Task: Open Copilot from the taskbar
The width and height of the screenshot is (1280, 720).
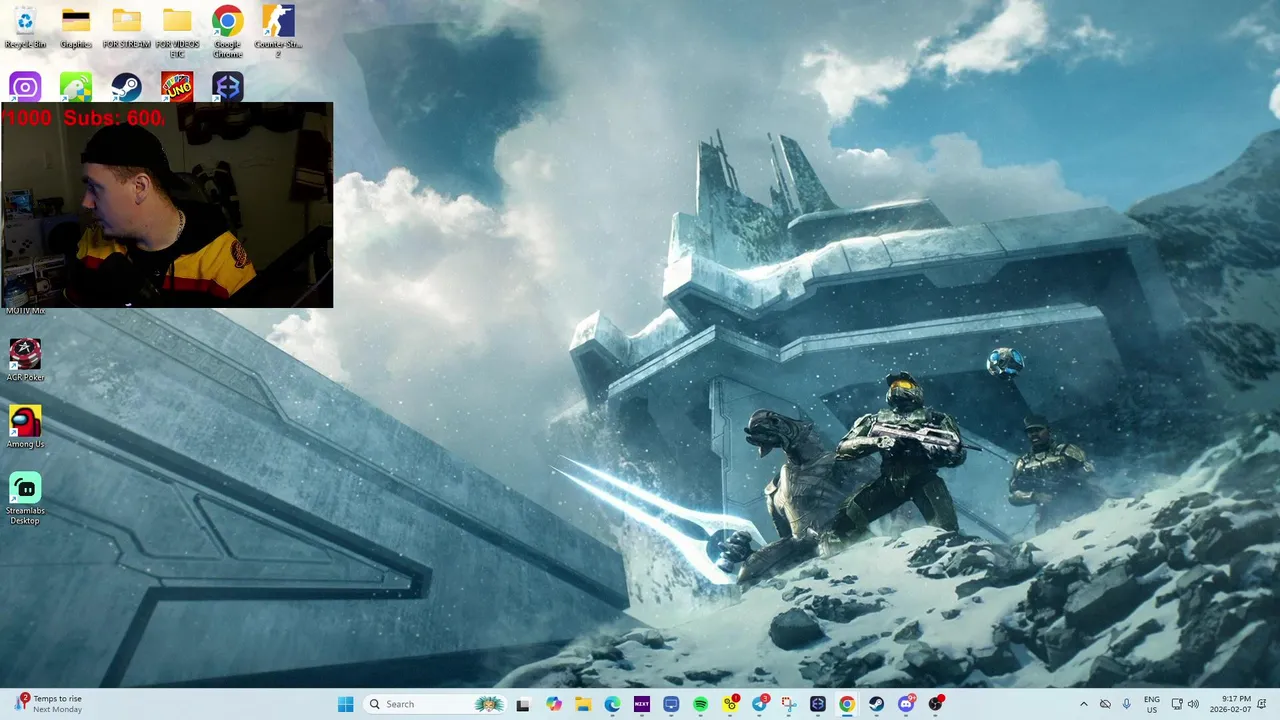Action: [553, 704]
